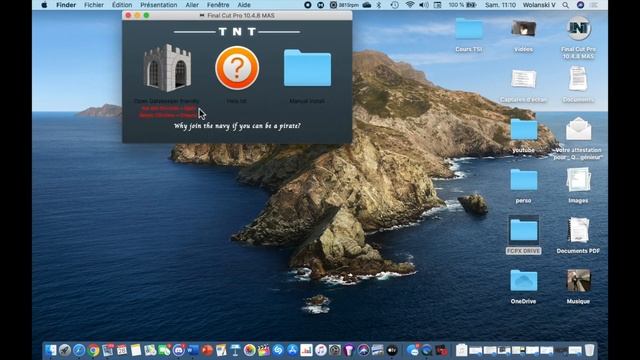This screenshot has width=640, height=360.
Task: Open Finder from the Dock
Action: (51, 350)
